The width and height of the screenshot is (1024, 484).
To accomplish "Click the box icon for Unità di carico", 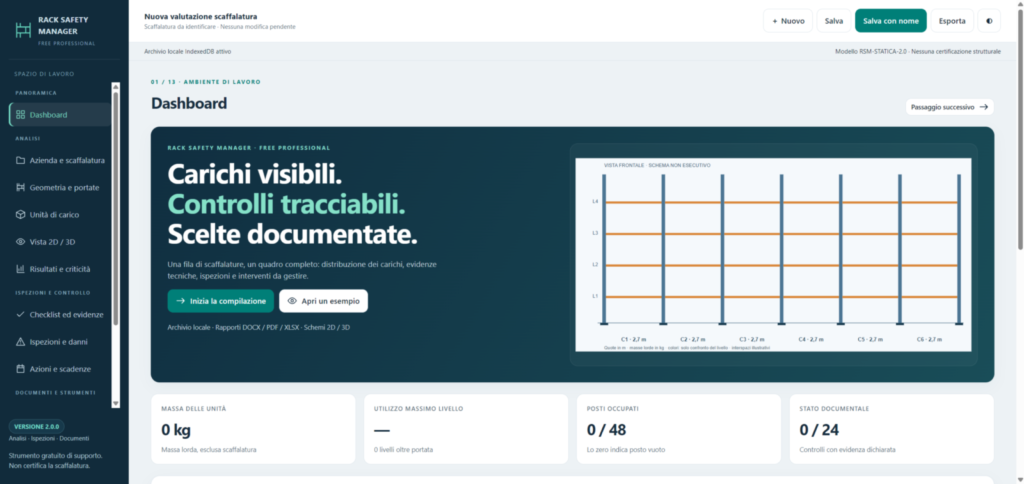I will 20,214.
